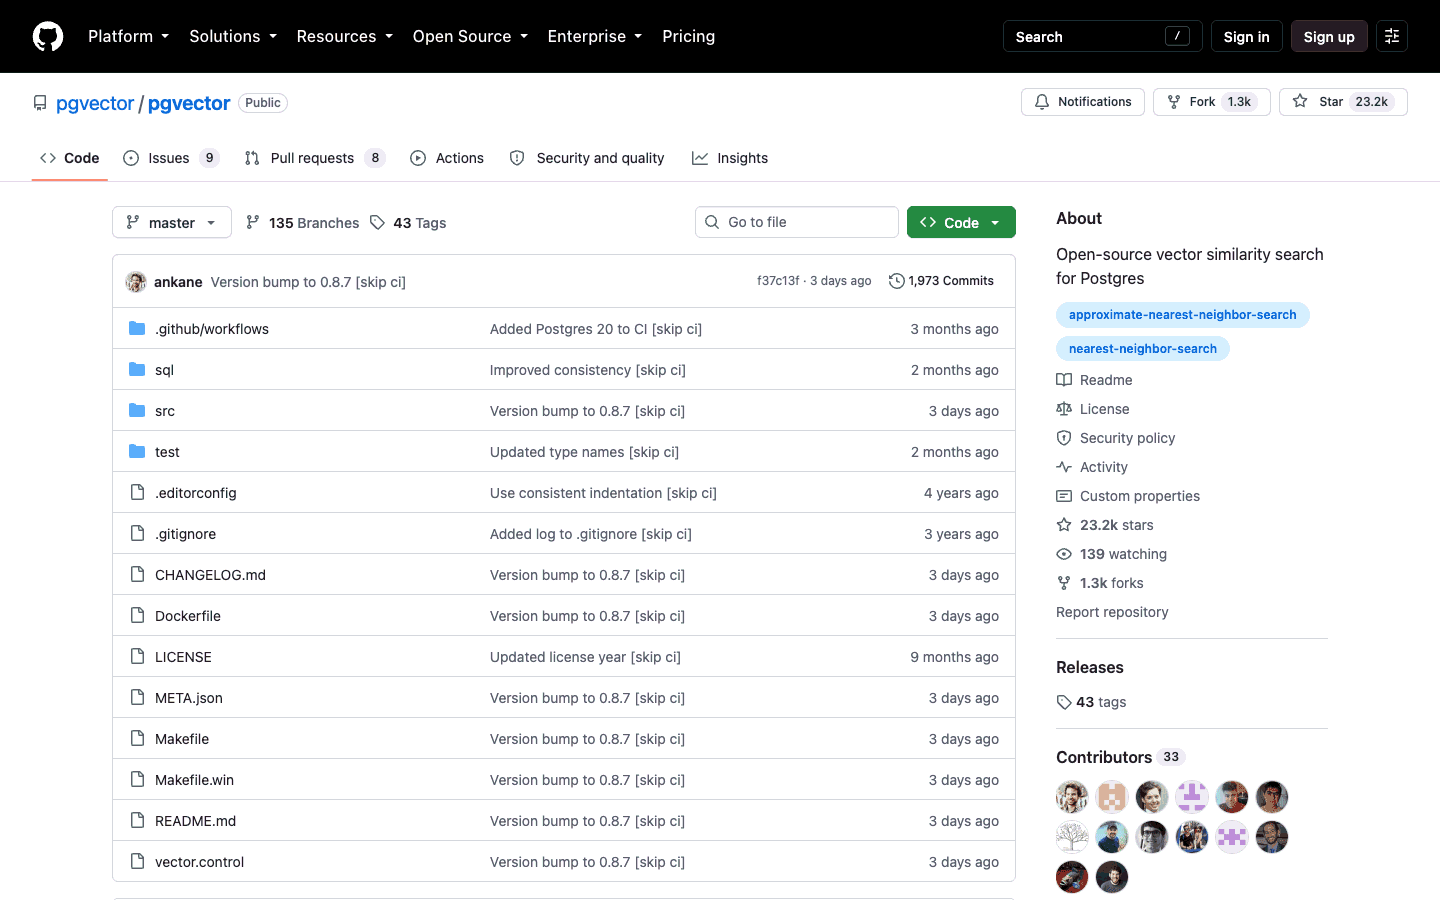Open the src folder icon

click(x=137, y=411)
